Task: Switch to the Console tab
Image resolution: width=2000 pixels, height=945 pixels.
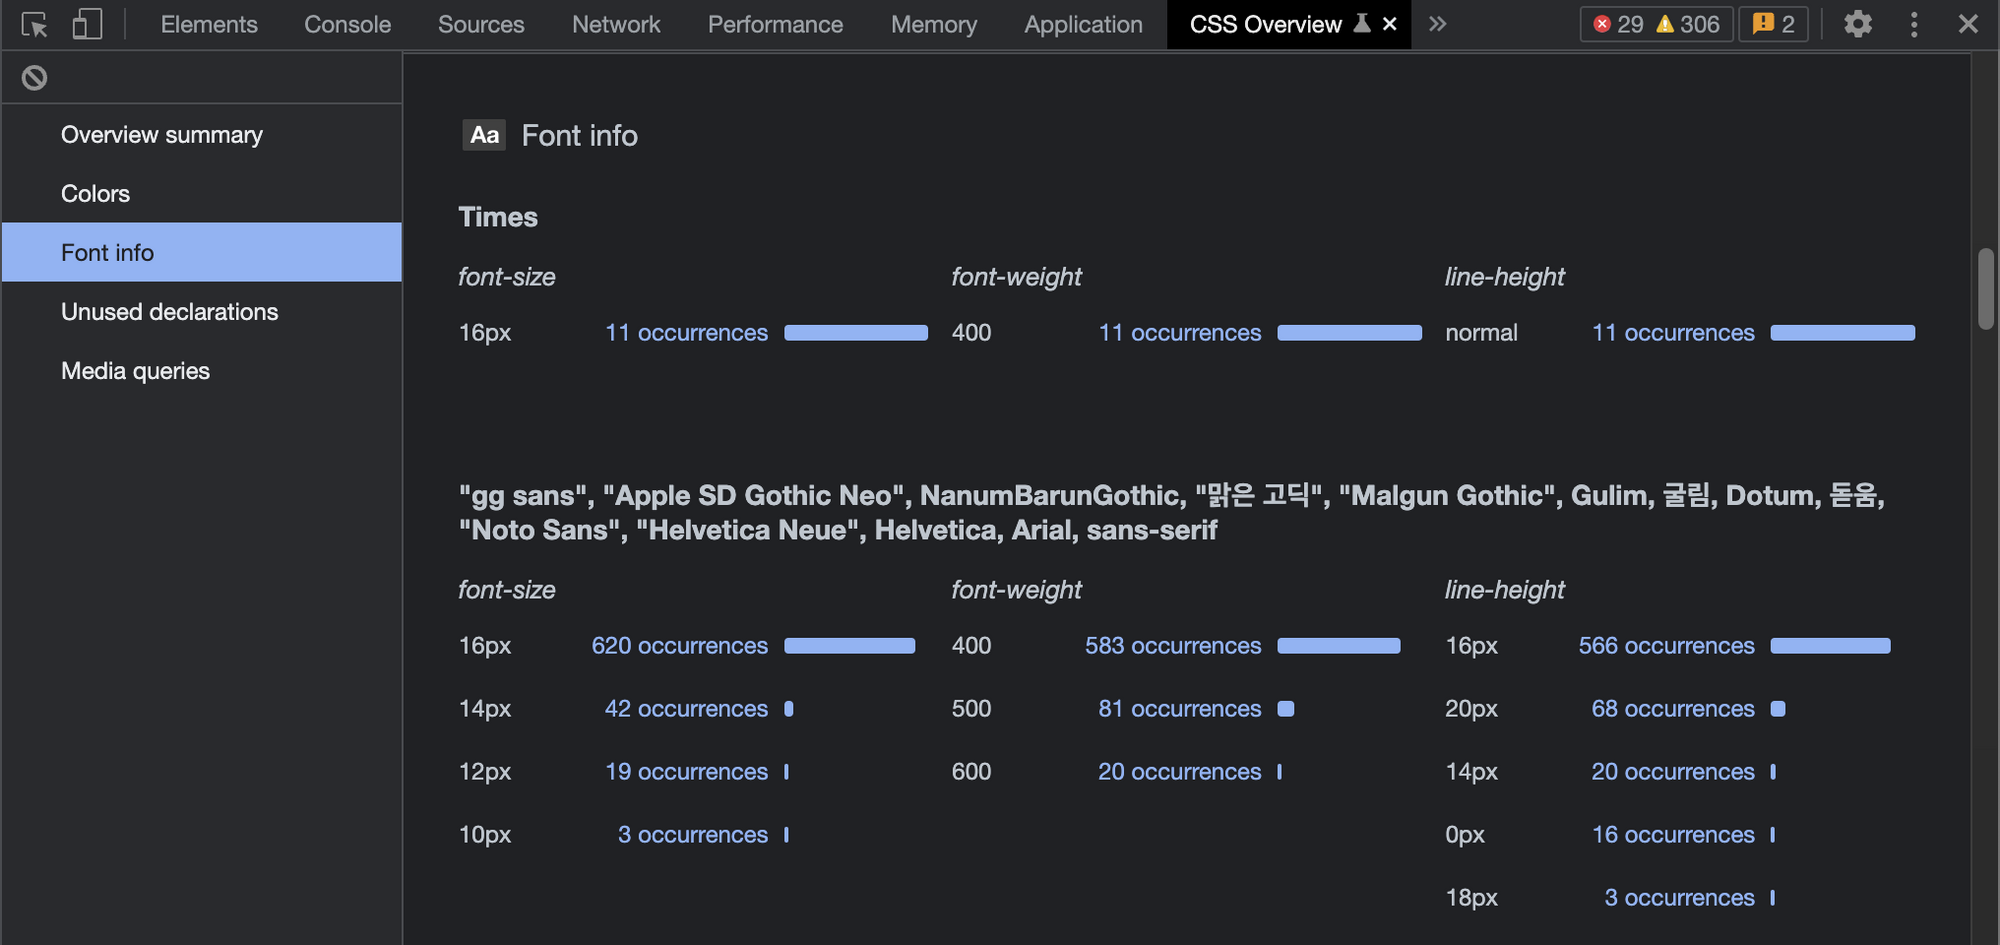Action: point(347,24)
